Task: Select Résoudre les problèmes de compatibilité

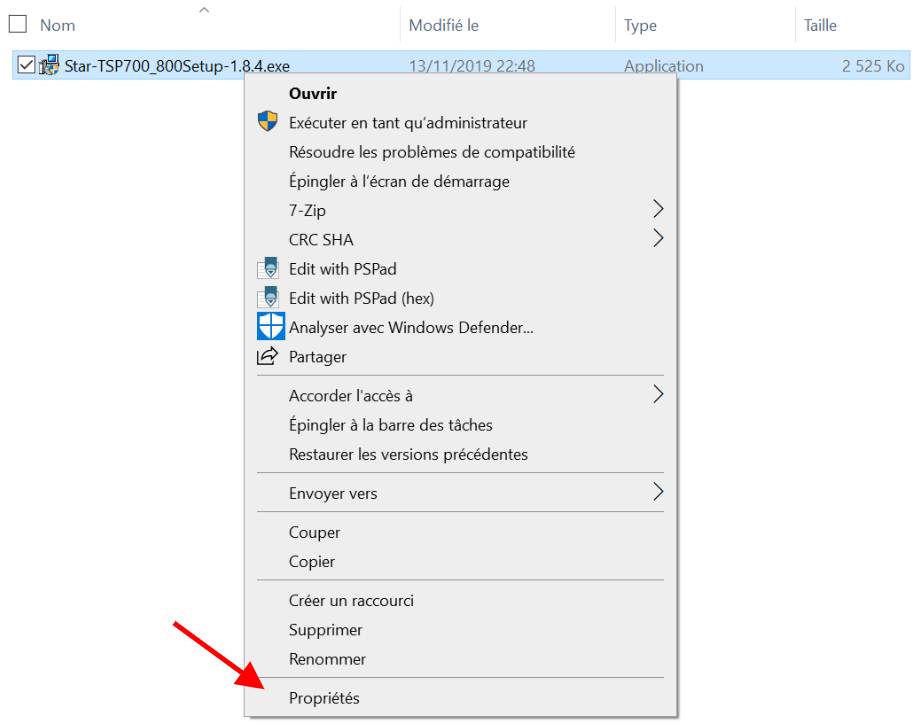Action: pyautogui.click(x=431, y=152)
